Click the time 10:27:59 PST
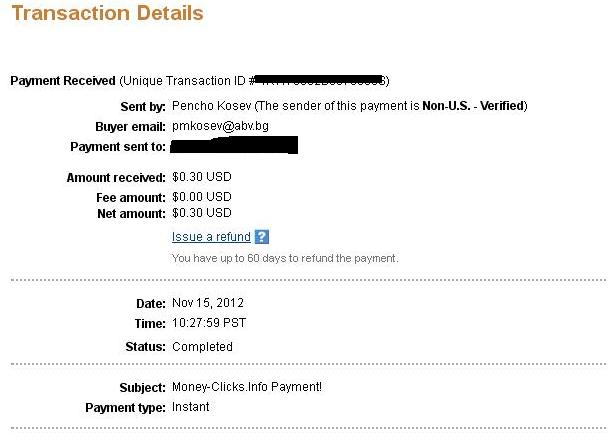This screenshot has height=433, width=608. pos(209,323)
